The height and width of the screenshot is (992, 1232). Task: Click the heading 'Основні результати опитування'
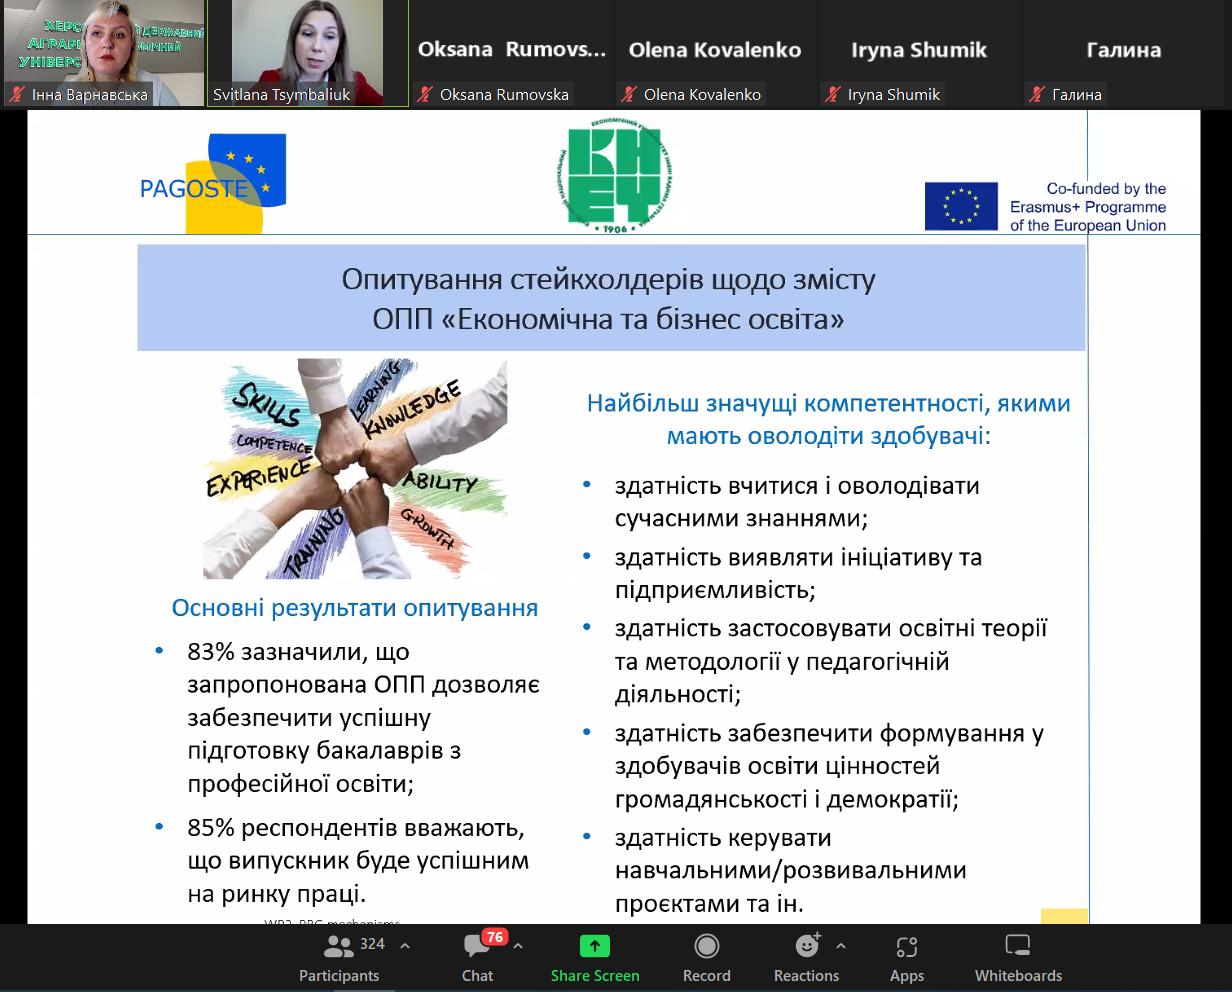click(355, 608)
